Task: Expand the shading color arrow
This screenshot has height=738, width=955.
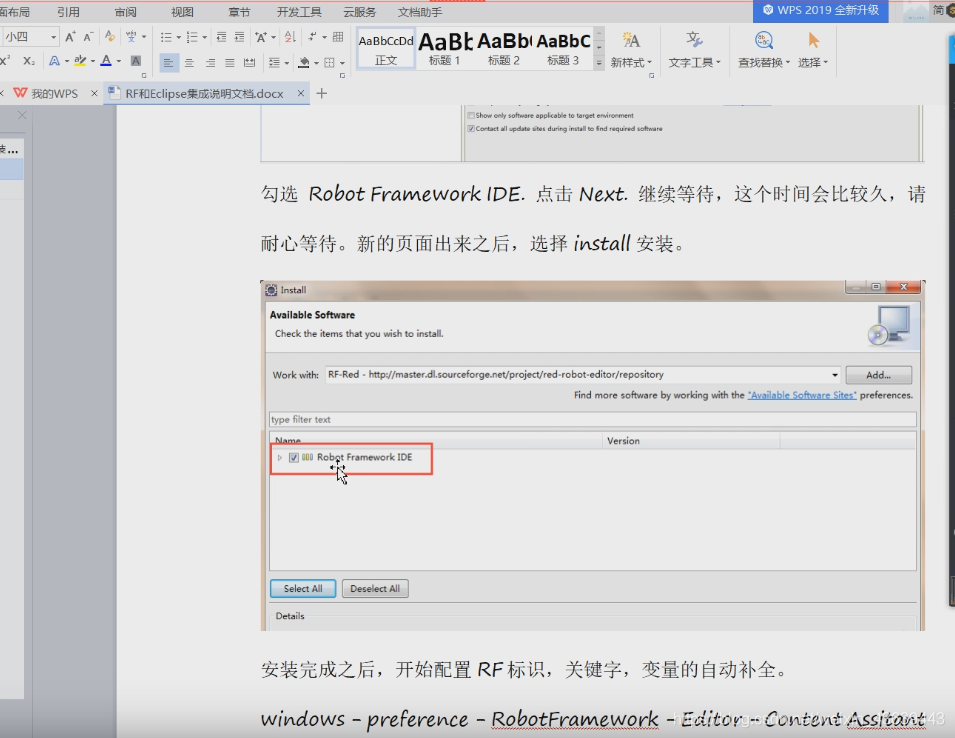Action: point(316,63)
